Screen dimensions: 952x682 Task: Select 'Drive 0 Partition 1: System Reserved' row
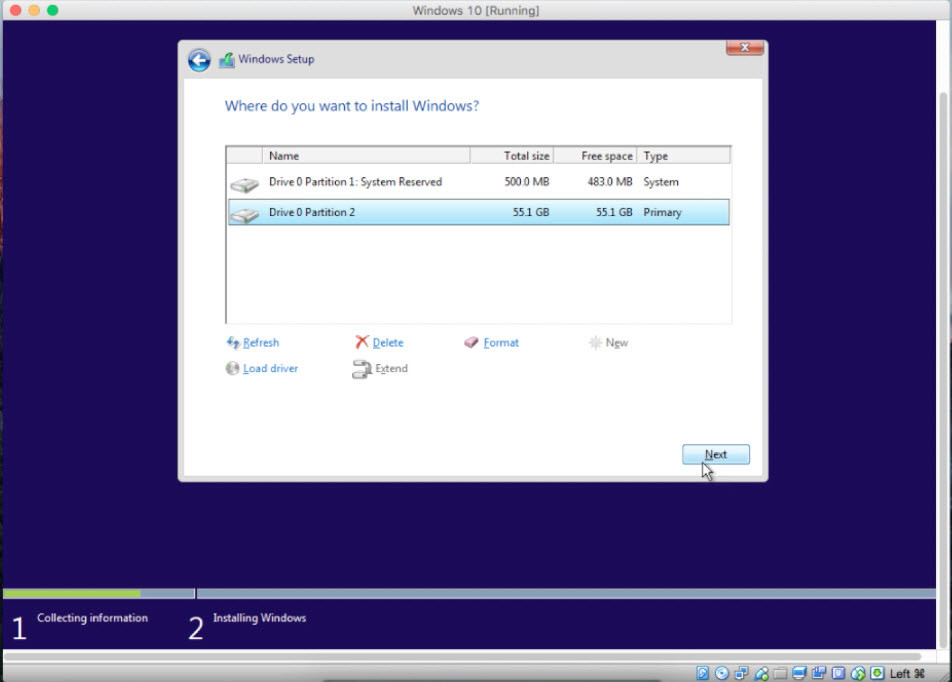point(478,182)
